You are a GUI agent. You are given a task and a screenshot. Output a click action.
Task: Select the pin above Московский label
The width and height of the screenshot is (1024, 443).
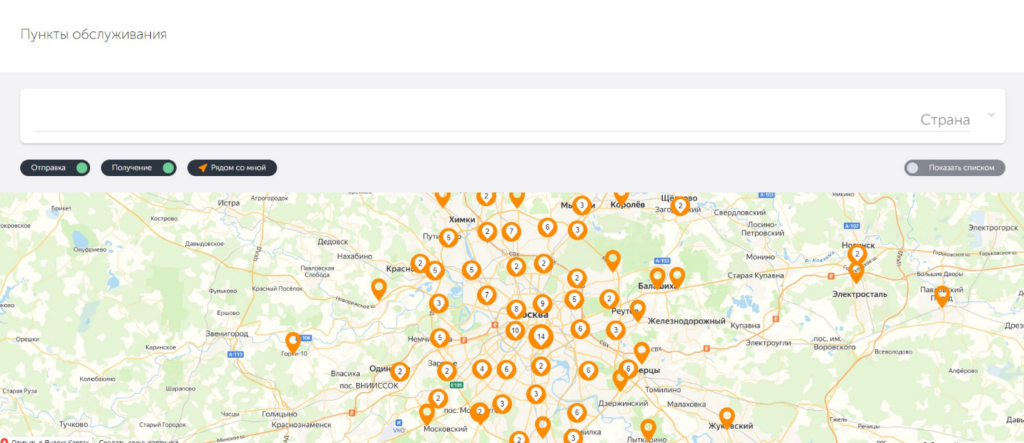tap(427, 414)
